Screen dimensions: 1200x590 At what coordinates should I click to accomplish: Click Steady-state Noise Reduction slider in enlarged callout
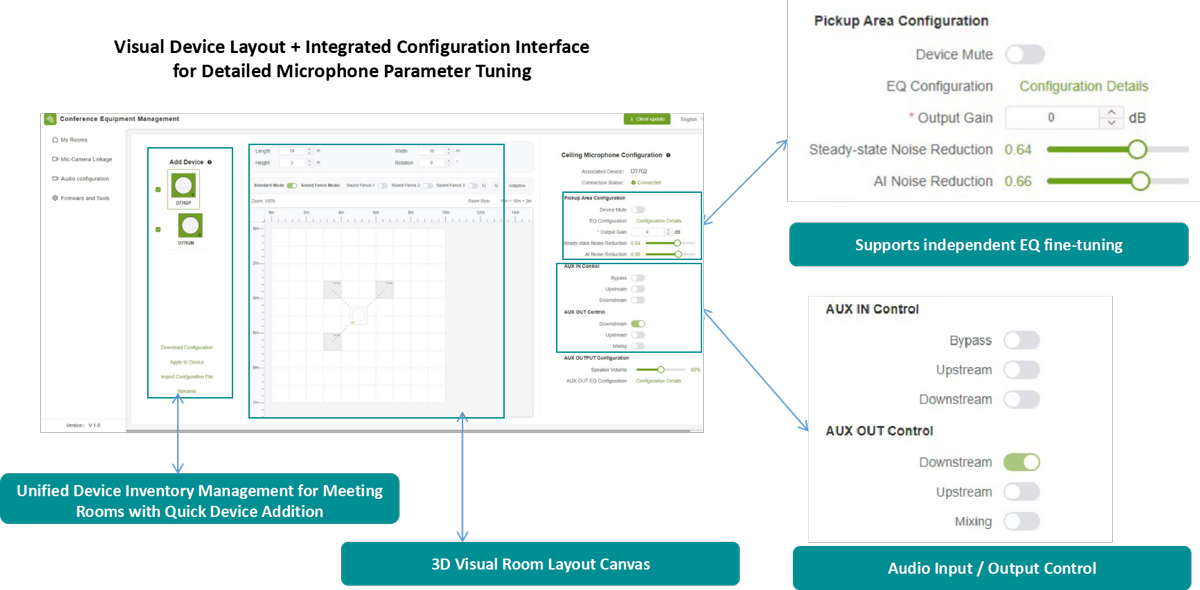click(x=1118, y=150)
